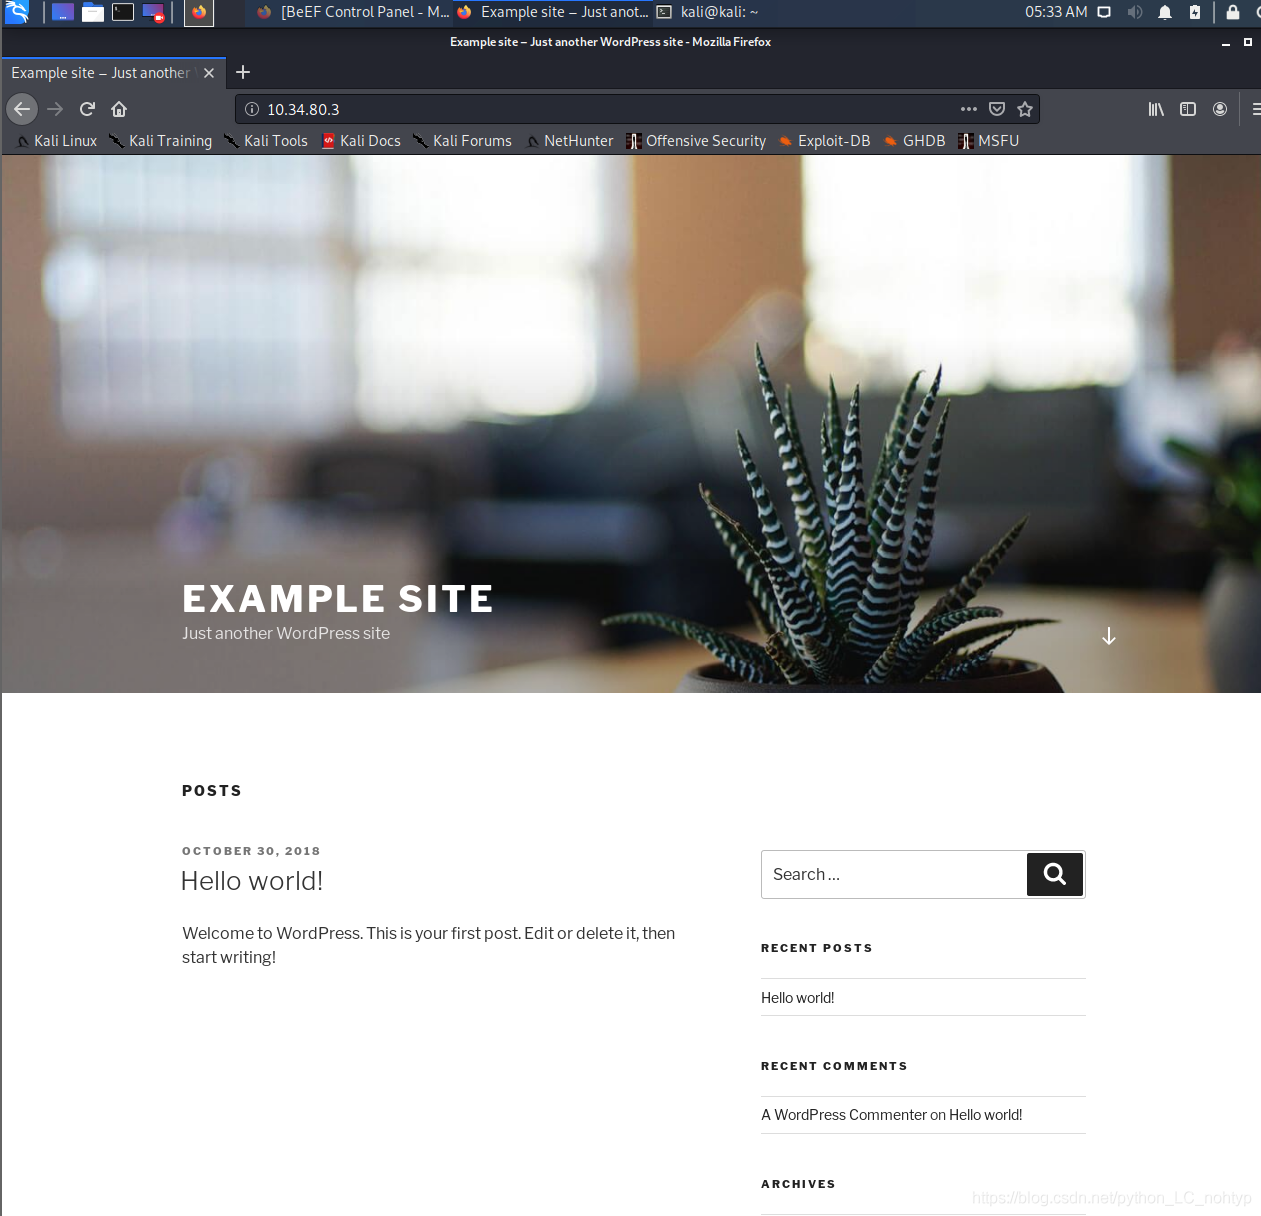
Task: Bookmark this page with star icon
Action: (1025, 109)
